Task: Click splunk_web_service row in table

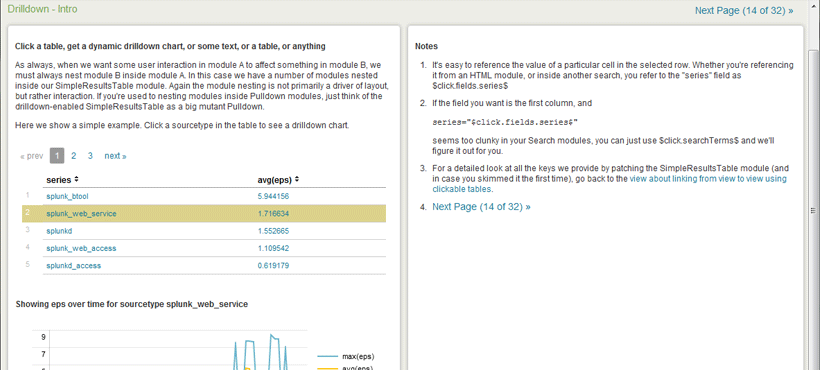Action: [204, 214]
